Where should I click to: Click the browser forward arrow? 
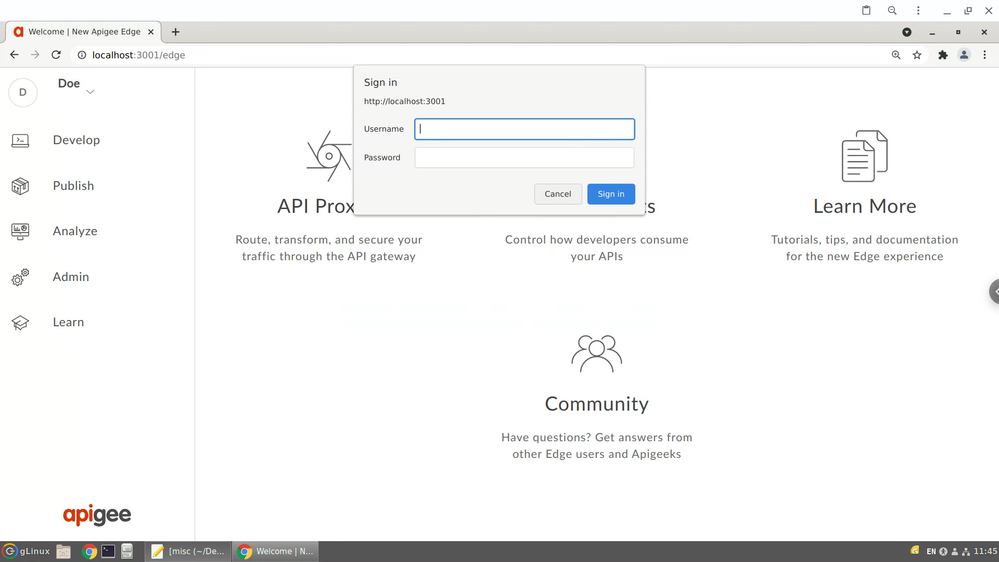click(x=35, y=55)
